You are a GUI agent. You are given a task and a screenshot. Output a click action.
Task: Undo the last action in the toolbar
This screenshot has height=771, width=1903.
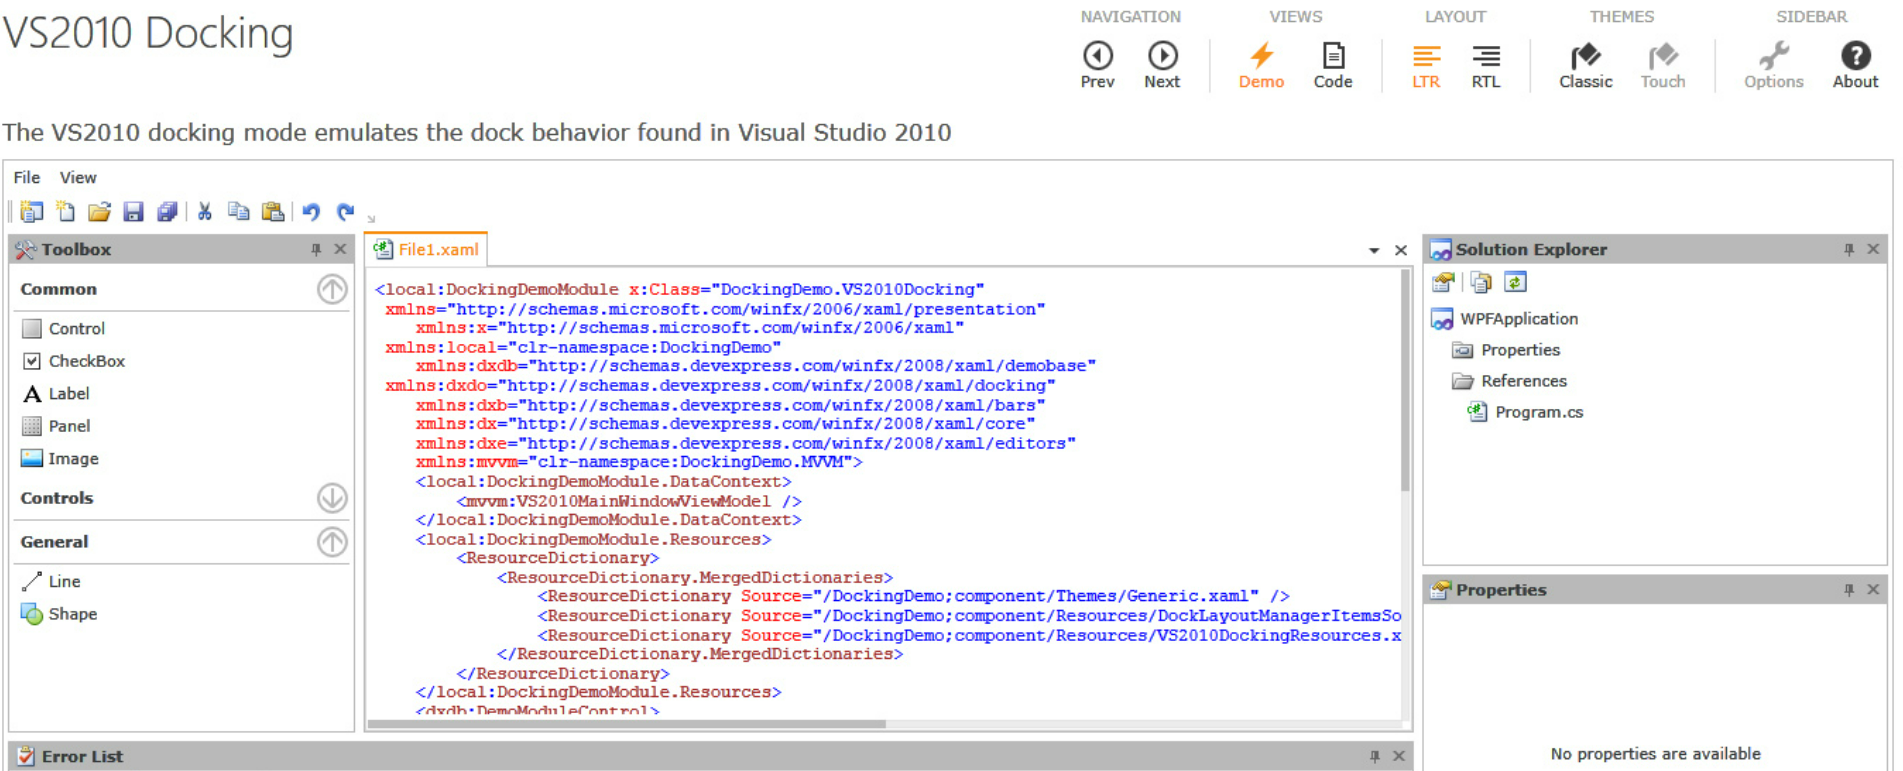click(311, 212)
